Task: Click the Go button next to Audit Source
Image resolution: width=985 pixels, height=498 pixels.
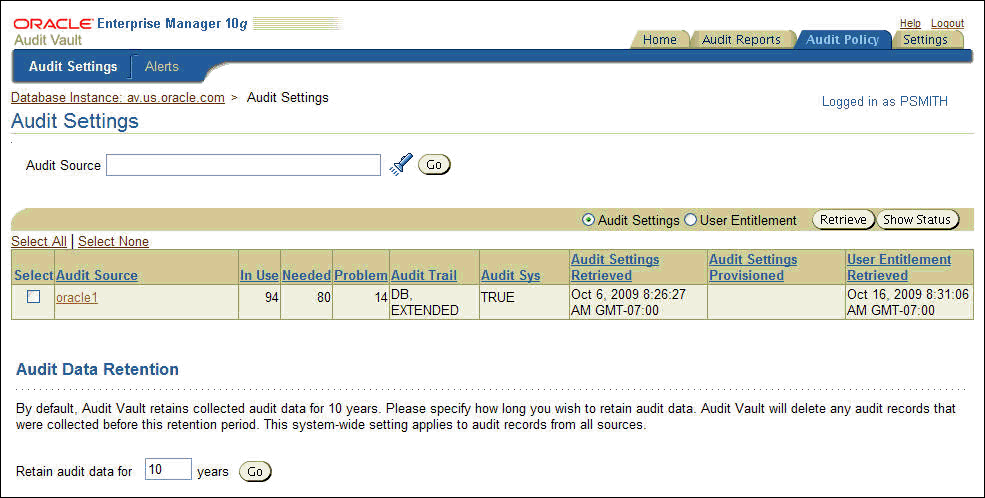Action: pyautogui.click(x=434, y=165)
